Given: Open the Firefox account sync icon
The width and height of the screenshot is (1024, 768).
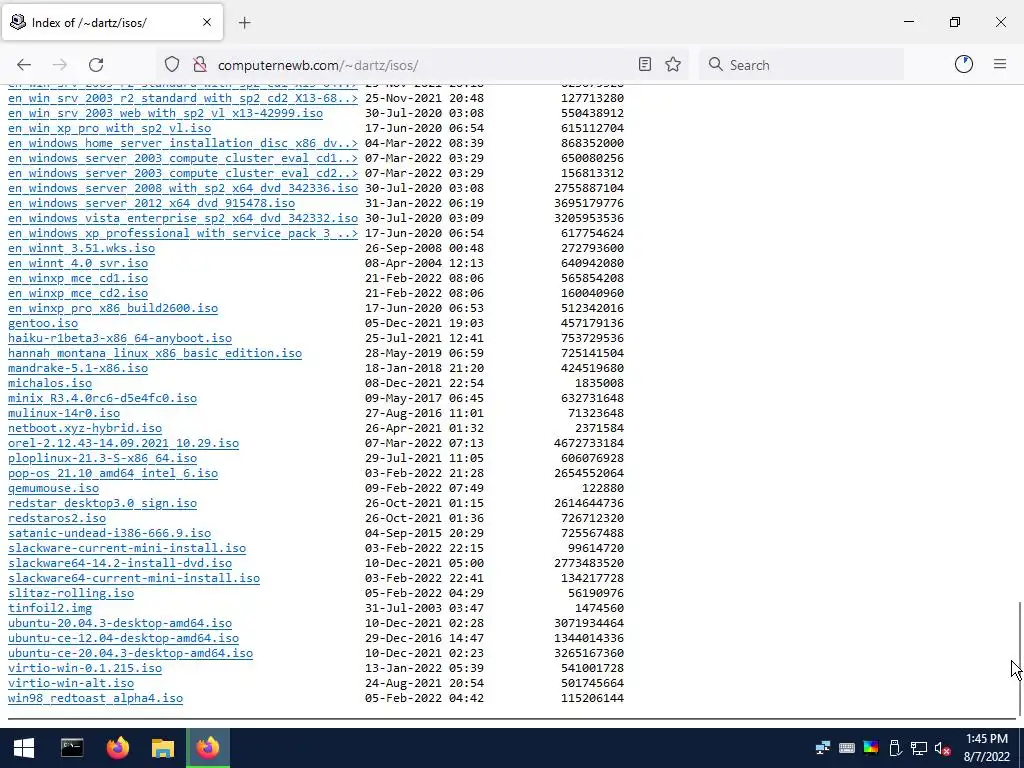Looking at the screenshot, I should [964, 64].
